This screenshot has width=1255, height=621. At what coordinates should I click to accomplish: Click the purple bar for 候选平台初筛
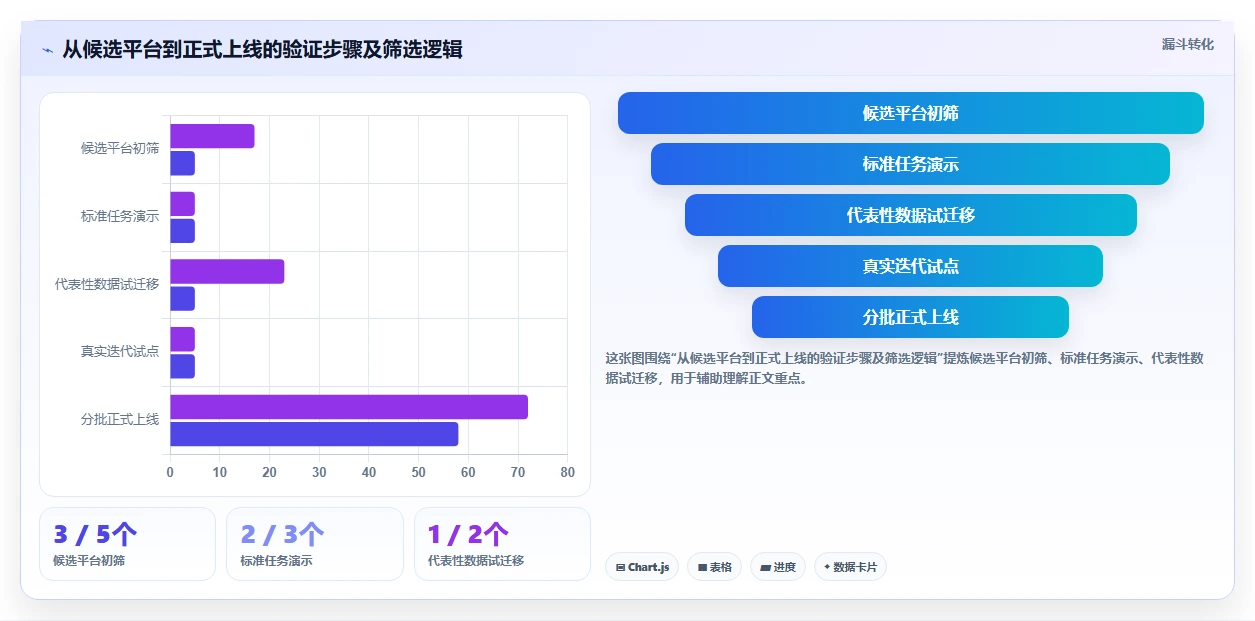tap(212, 136)
